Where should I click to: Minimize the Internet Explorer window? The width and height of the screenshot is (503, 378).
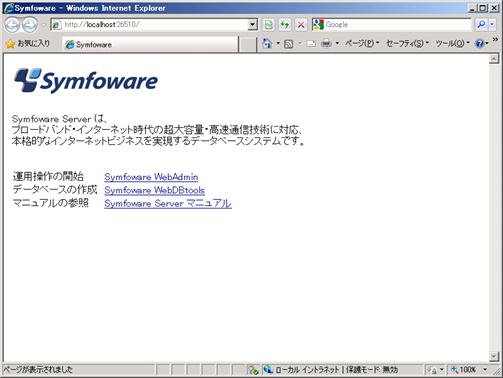[x=472, y=8]
